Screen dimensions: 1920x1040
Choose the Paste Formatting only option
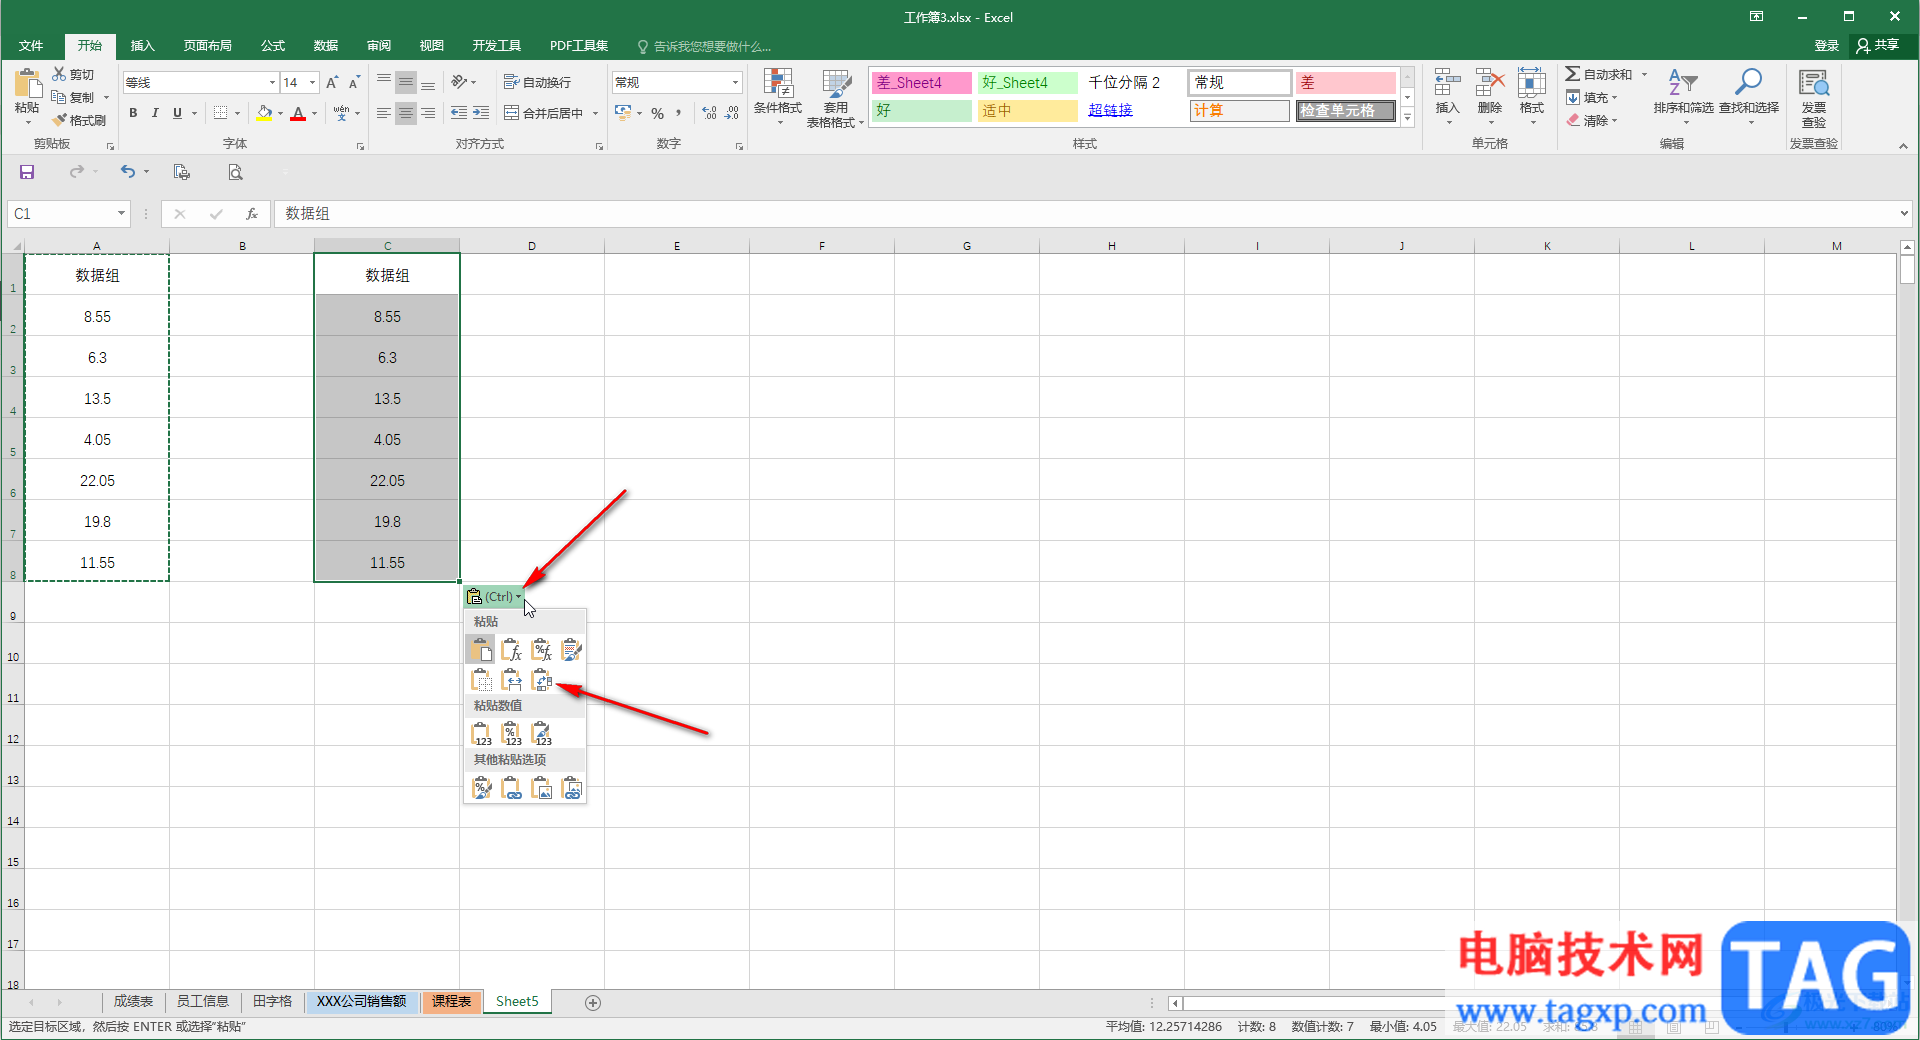[x=482, y=789]
